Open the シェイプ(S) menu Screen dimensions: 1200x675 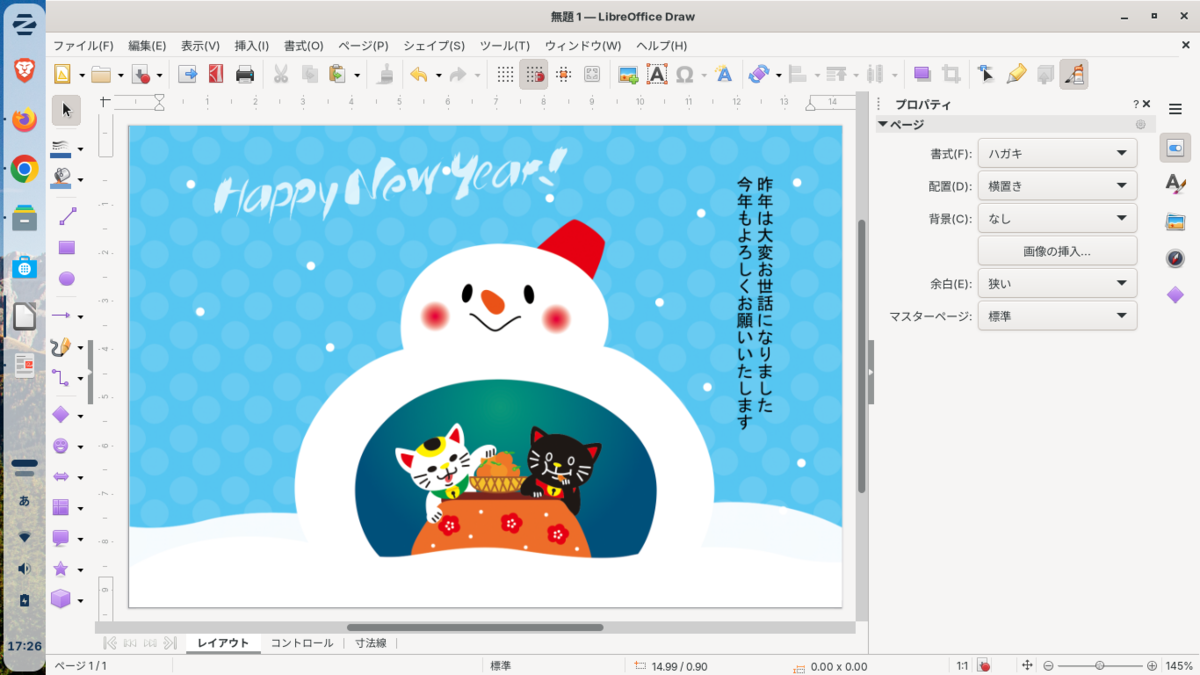pos(433,46)
